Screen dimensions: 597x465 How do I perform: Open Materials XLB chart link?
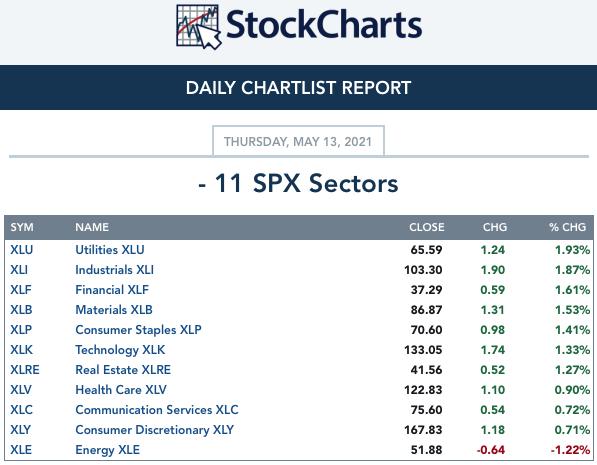[114, 310]
